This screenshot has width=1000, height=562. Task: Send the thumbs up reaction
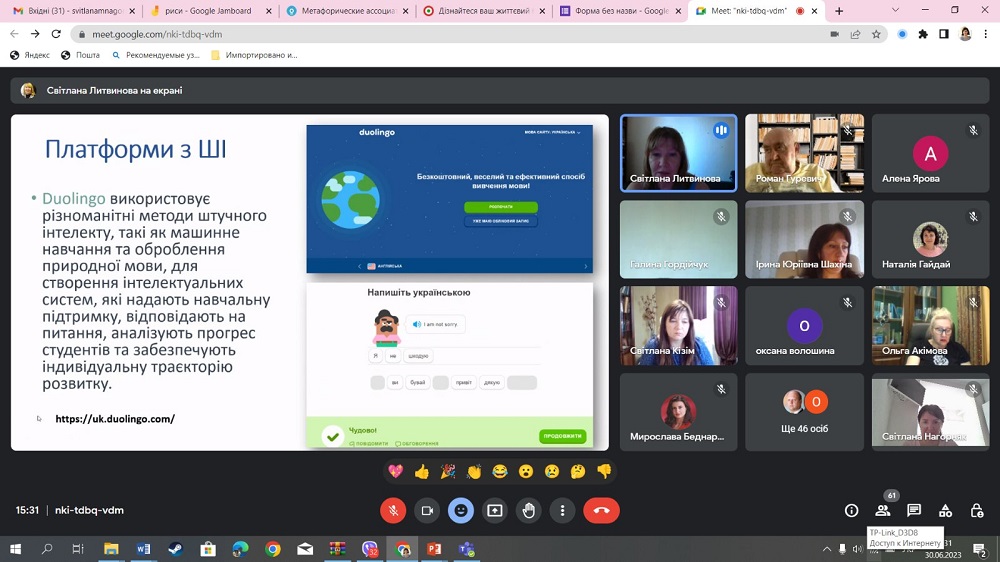click(x=422, y=471)
